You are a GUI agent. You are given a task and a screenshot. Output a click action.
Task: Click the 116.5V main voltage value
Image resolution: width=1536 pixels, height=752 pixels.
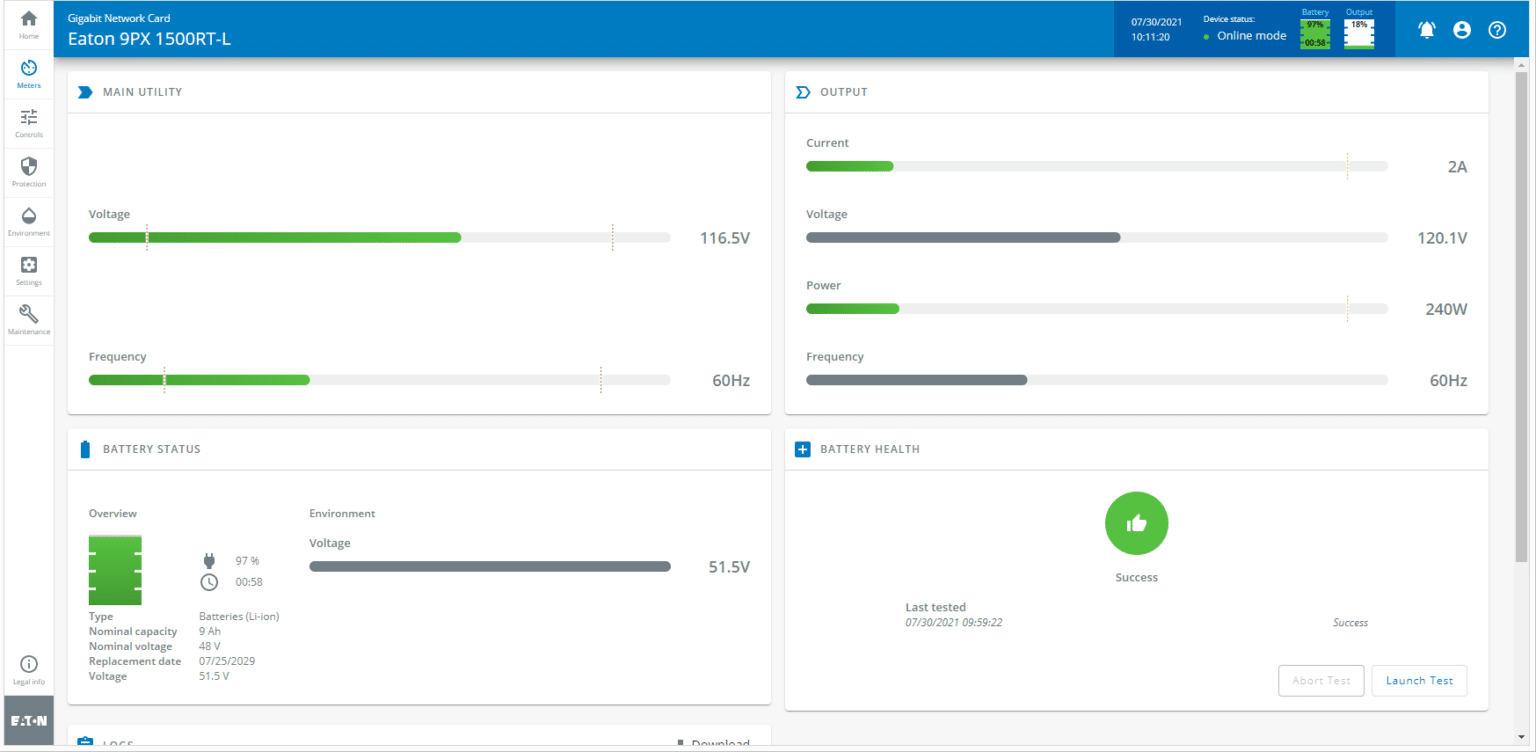click(725, 238)
